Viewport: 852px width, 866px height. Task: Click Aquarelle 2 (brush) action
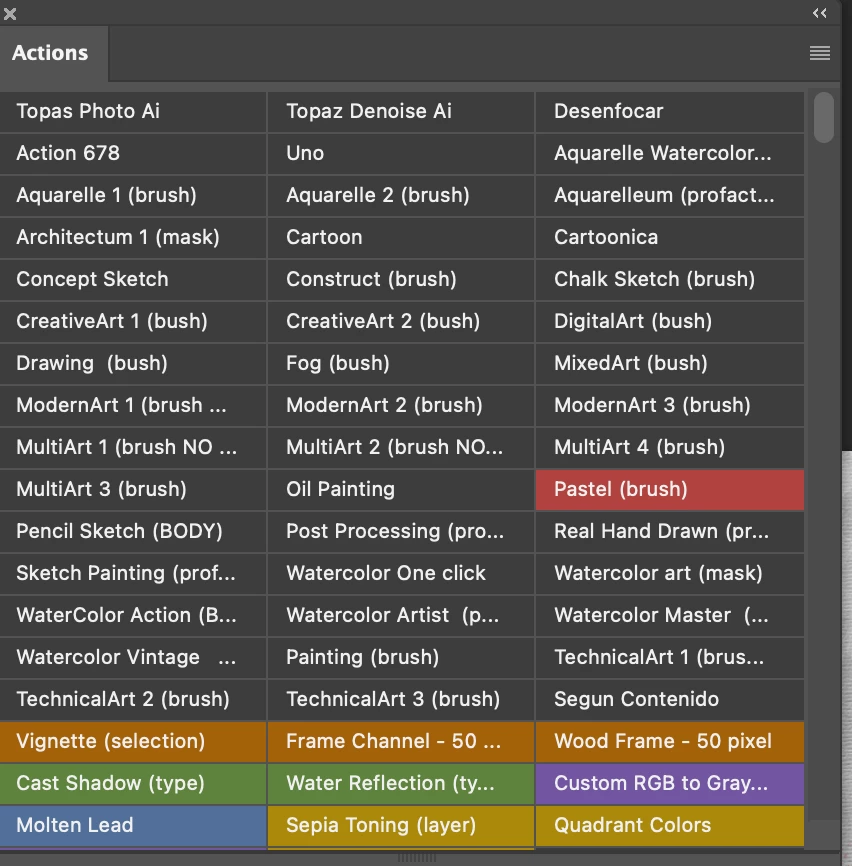(401, 196)
